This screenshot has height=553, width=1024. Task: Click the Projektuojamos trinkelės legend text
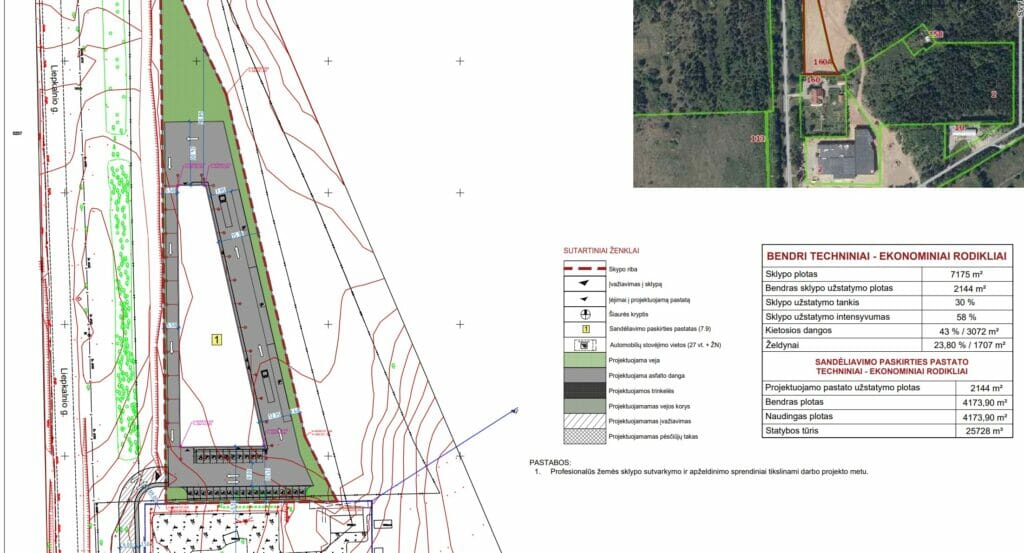pyautogui.click(x=641, y=391)
